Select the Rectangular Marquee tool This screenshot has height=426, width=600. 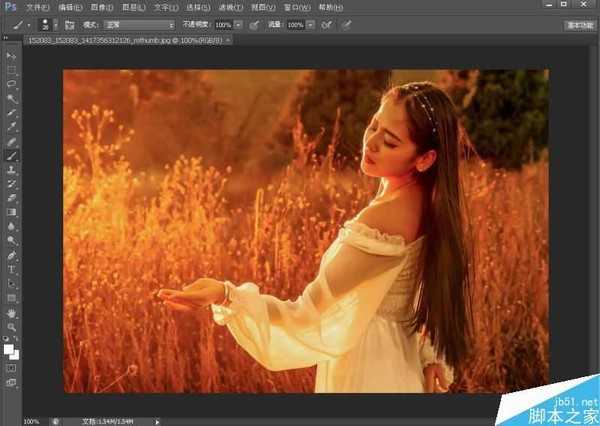(x=12, y=70)
